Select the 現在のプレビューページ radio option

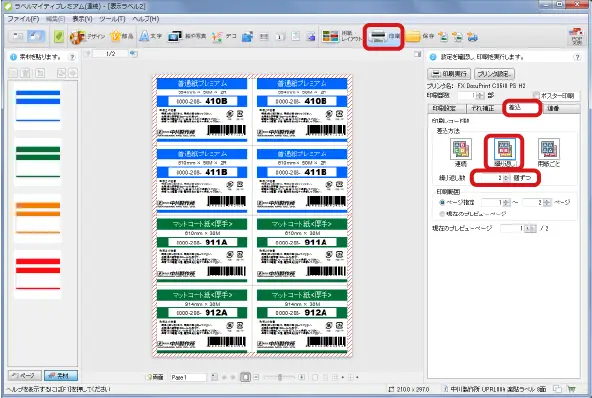coord(442,214)
